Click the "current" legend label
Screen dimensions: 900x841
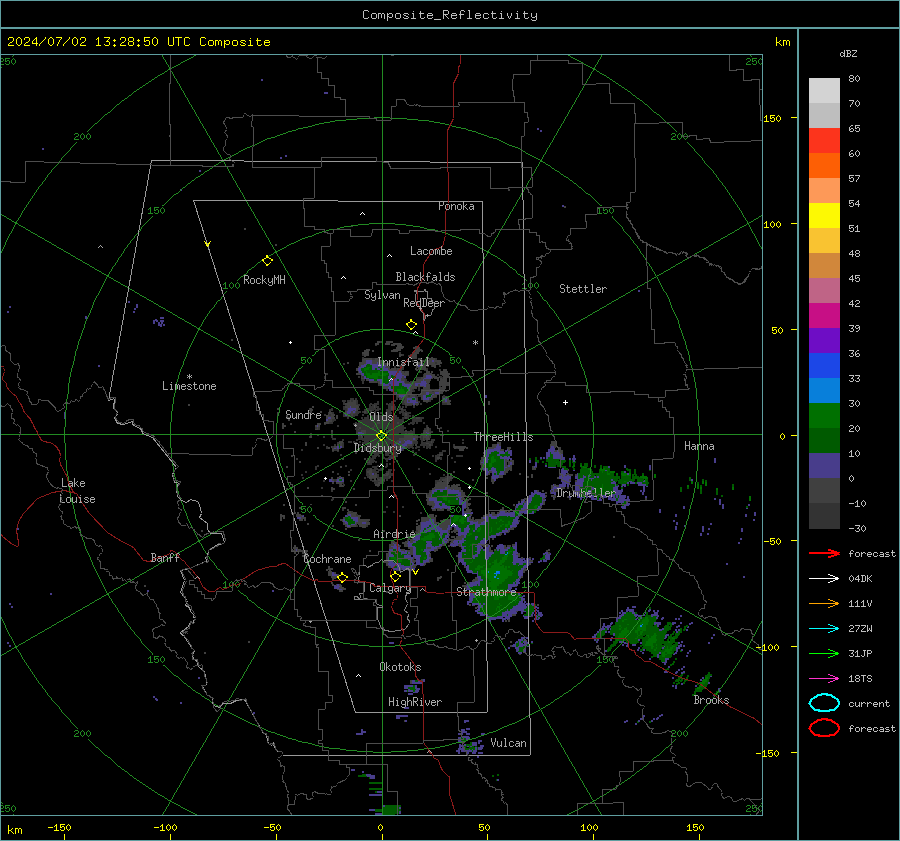tap(869, 704)
